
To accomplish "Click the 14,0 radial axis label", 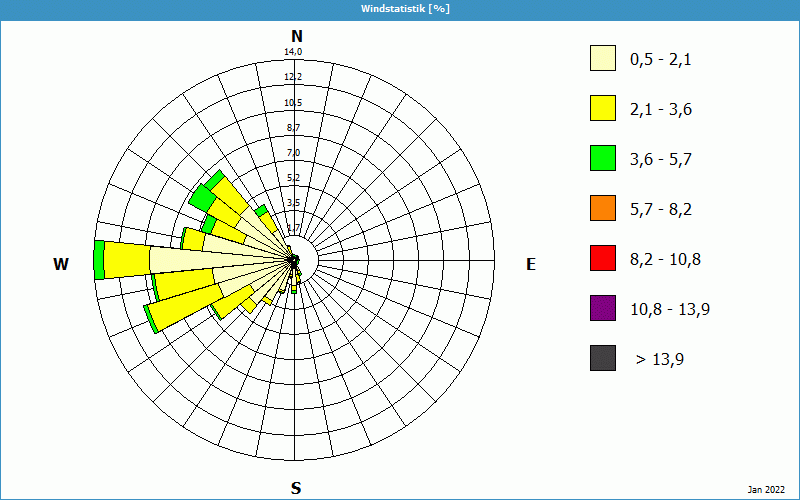I will 293,52.
